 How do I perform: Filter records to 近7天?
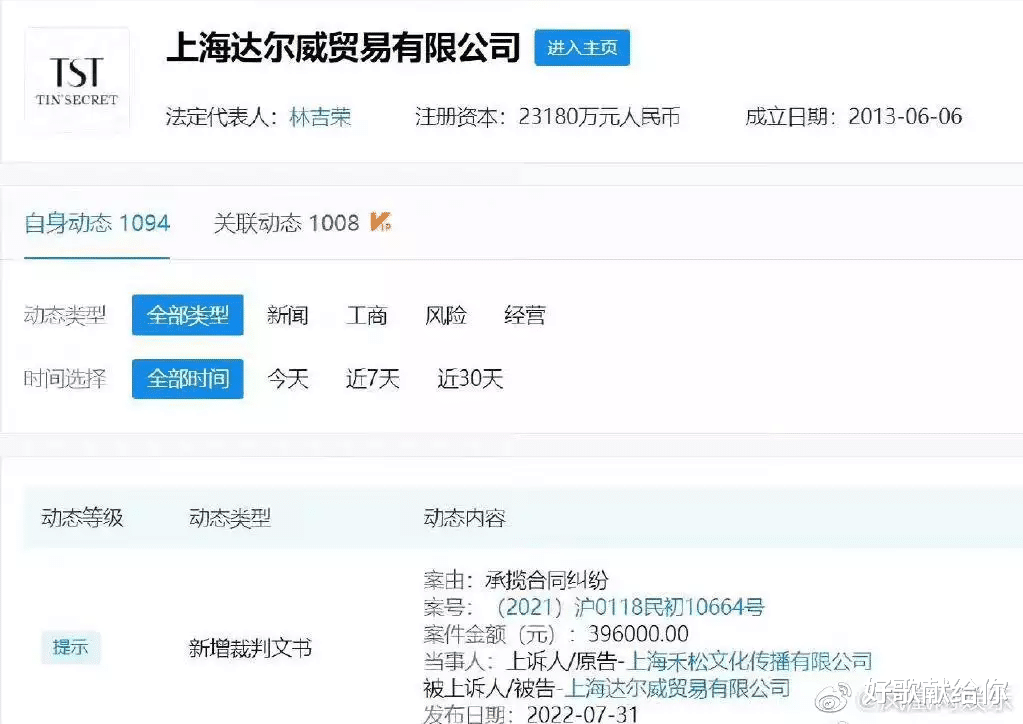pyautogui.click(x=371, y=379)
